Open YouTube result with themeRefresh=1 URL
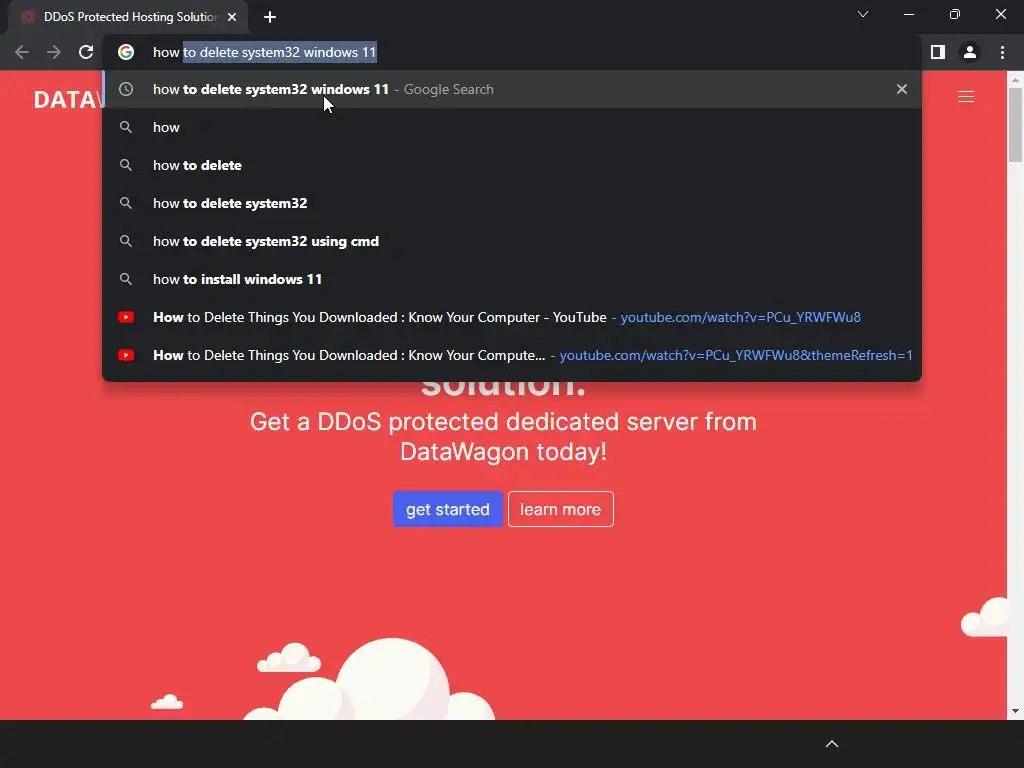The image size is (1024, 768). tap(512, 355)
